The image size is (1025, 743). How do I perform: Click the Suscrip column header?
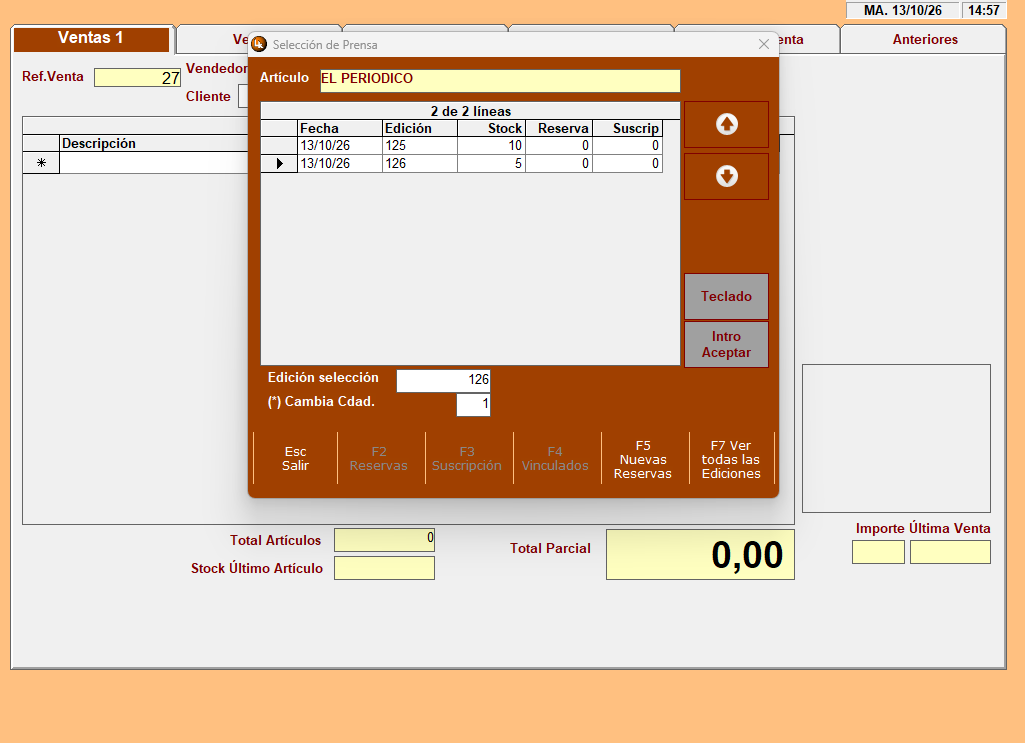pyautogui.click(x=628, y=128)
